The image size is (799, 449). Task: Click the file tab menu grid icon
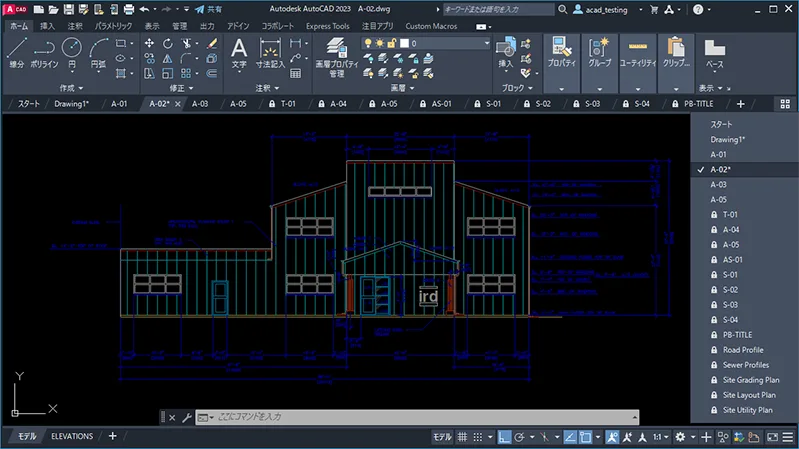pos(785,104)
